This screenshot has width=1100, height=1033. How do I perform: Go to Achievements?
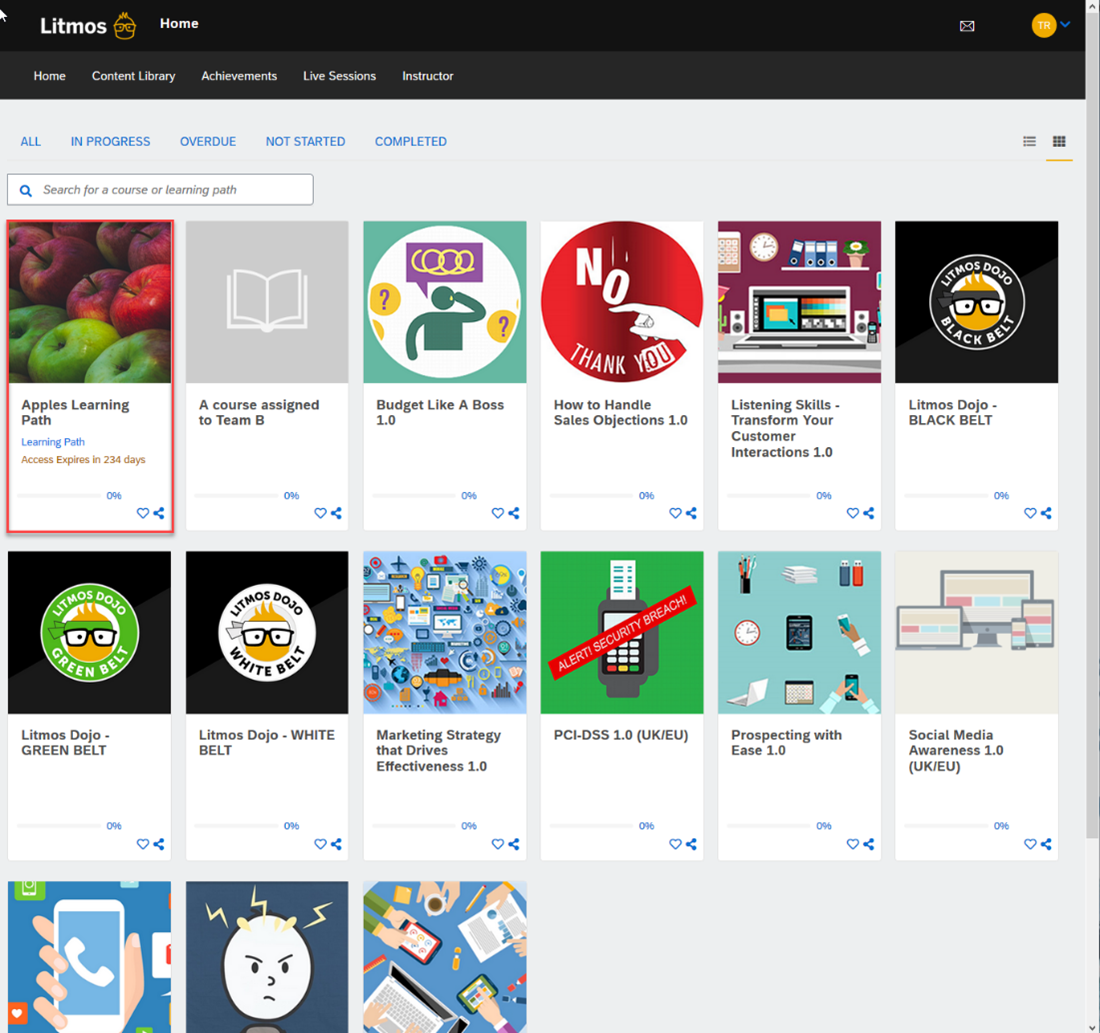(239, 76)
